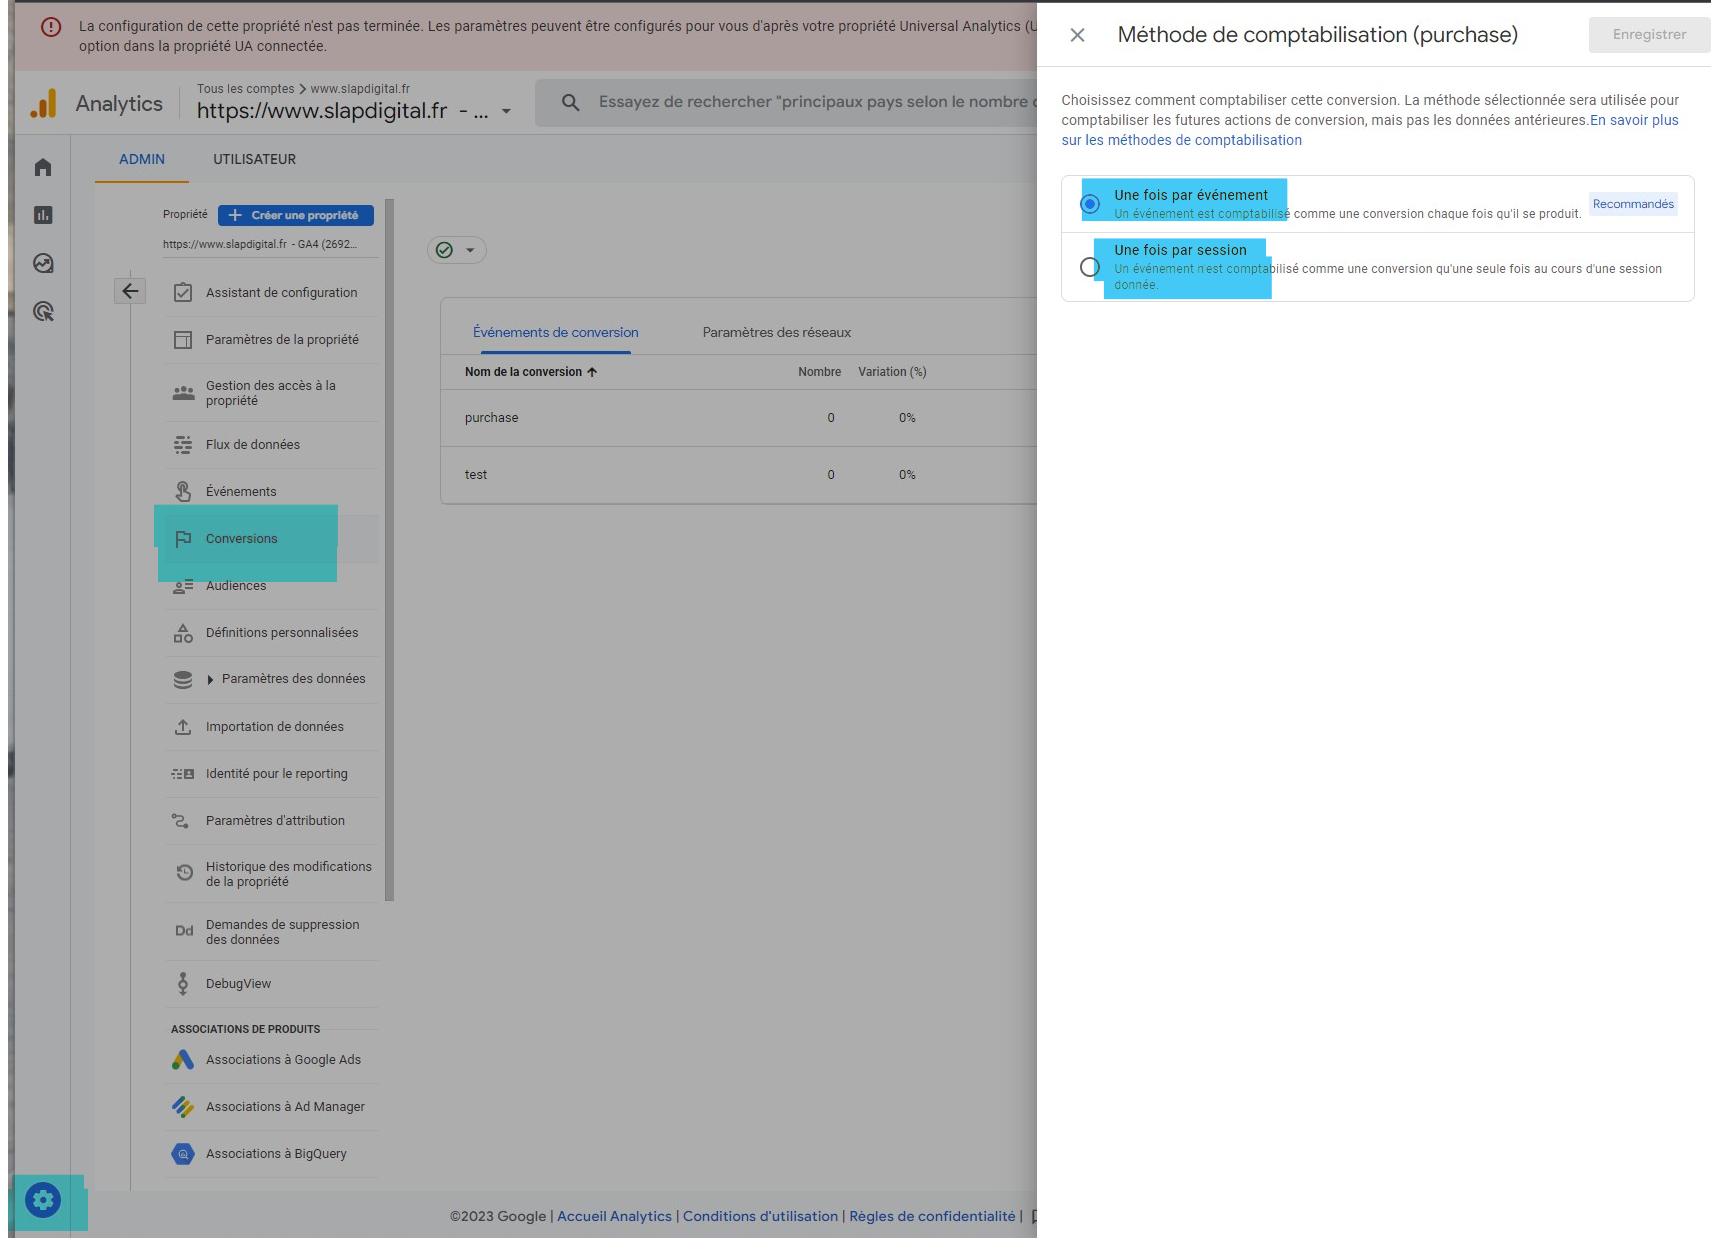
Task: Open the property selector dropdown
Action: 504,111
